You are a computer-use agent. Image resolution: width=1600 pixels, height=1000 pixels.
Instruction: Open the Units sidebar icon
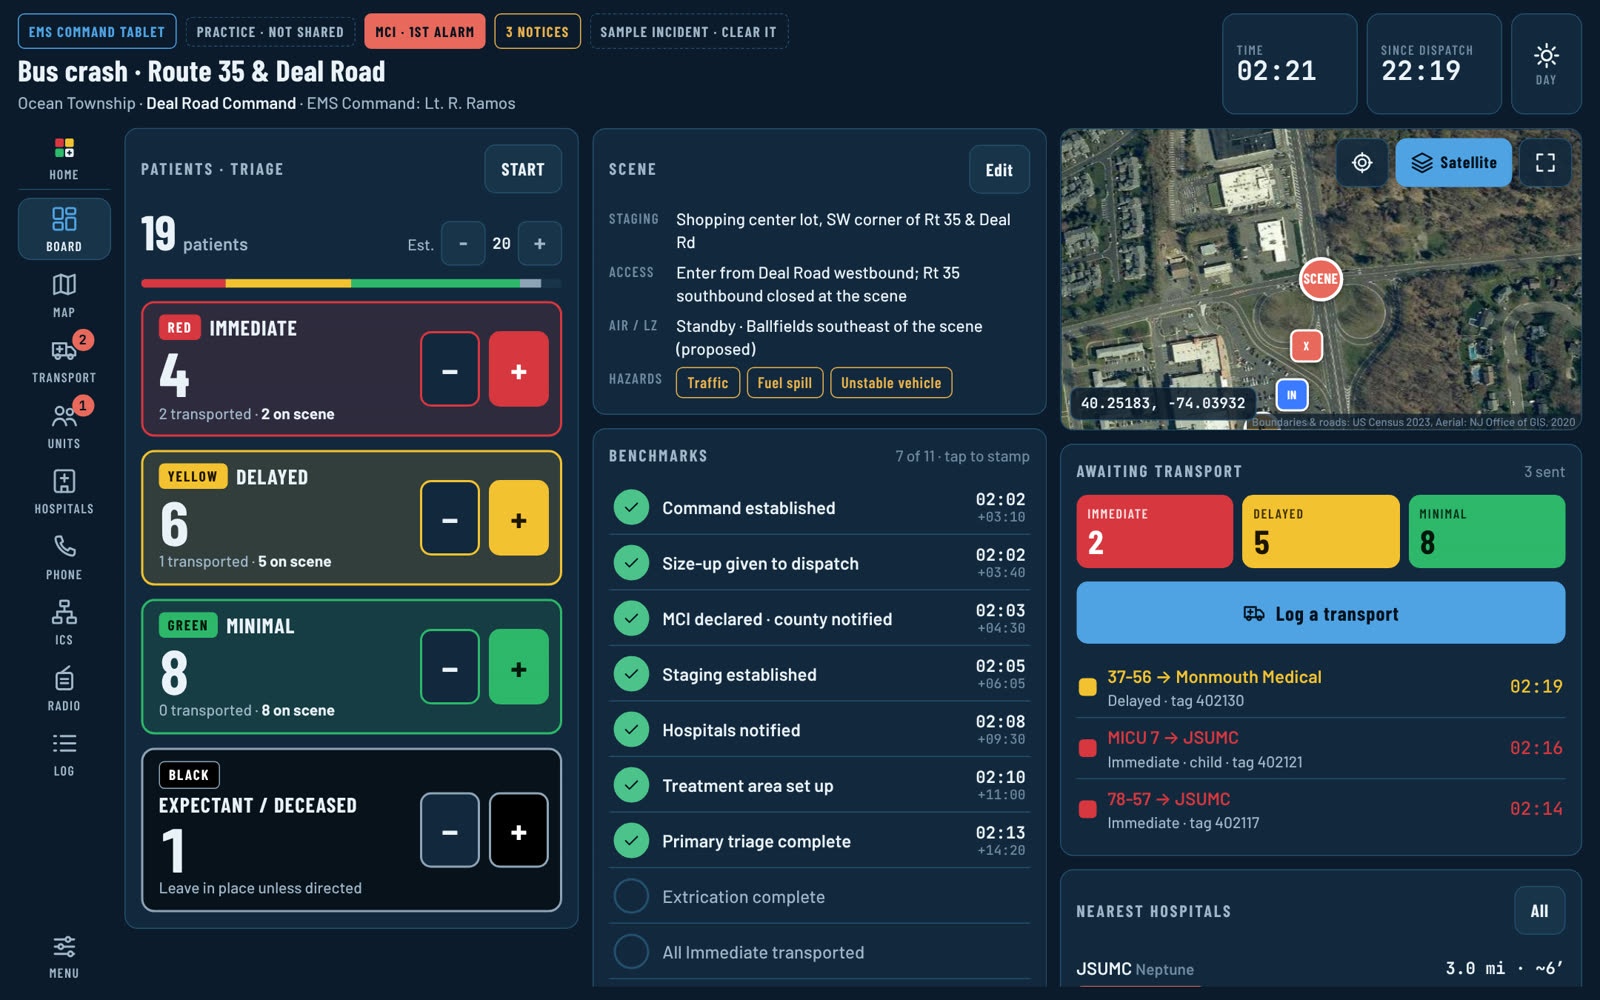[x=64, y=426]
